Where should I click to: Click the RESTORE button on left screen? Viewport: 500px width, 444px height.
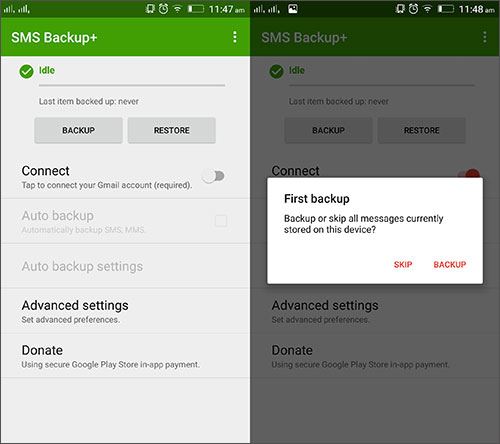click(172, 130)
